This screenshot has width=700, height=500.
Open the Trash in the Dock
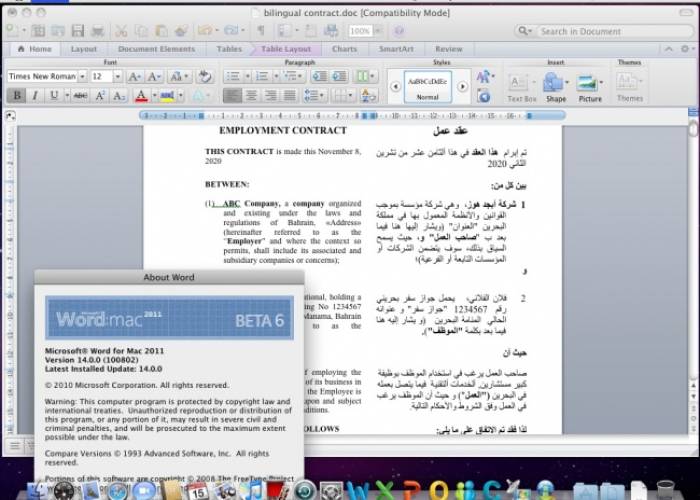tap(666, 491)
